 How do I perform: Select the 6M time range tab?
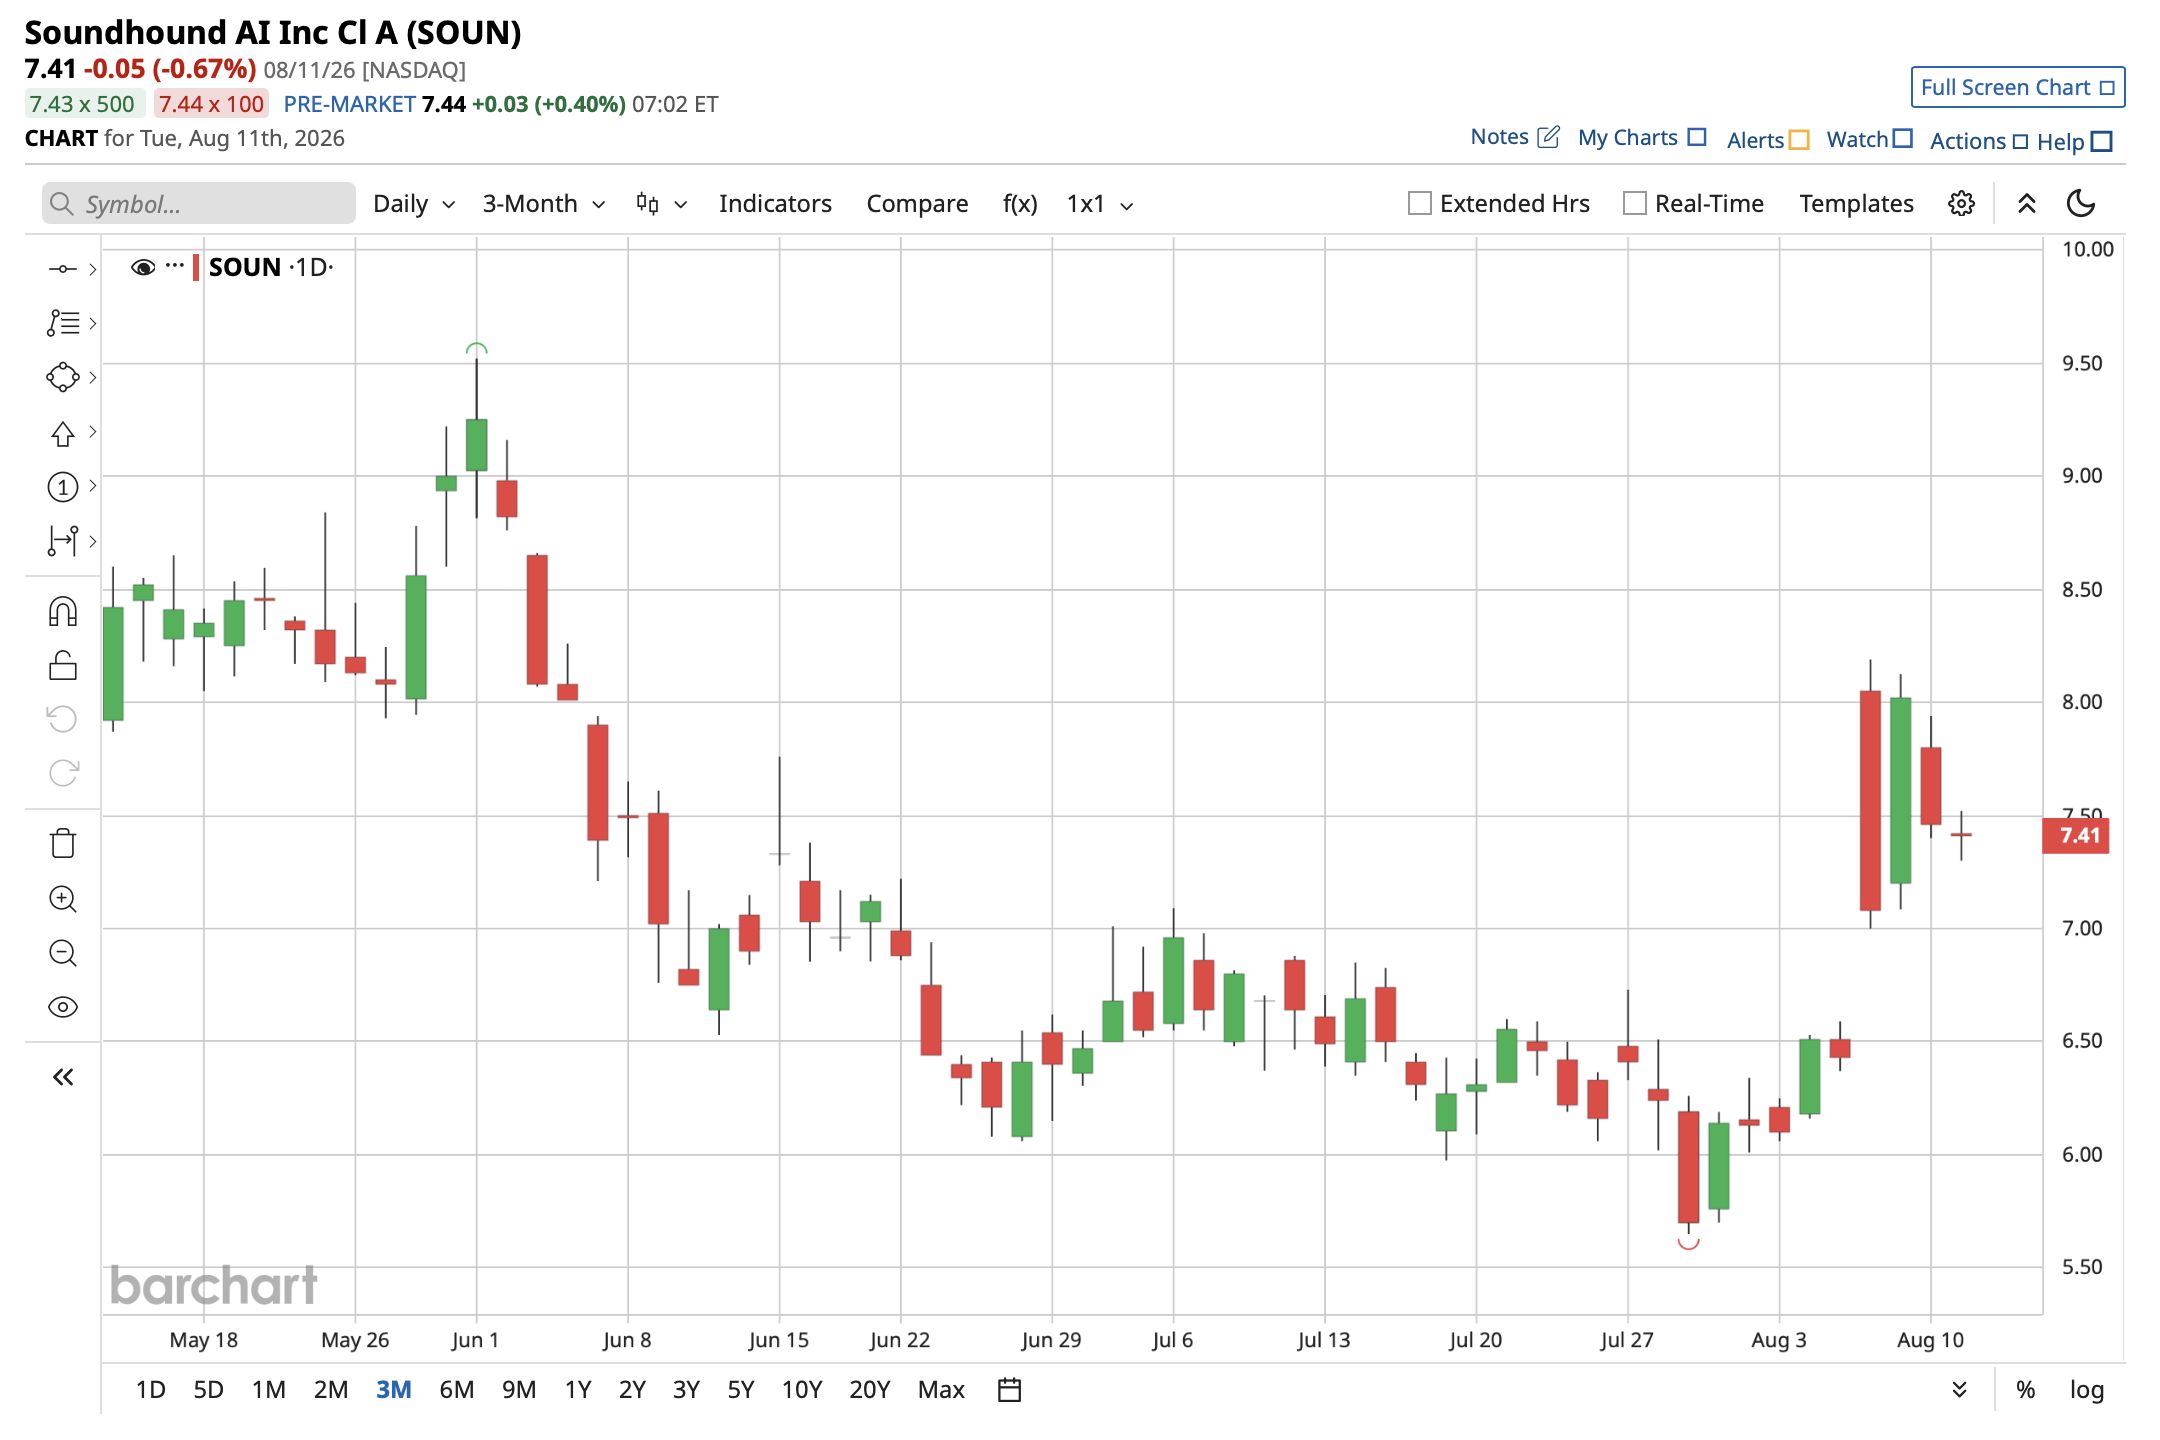[456, 1389]
